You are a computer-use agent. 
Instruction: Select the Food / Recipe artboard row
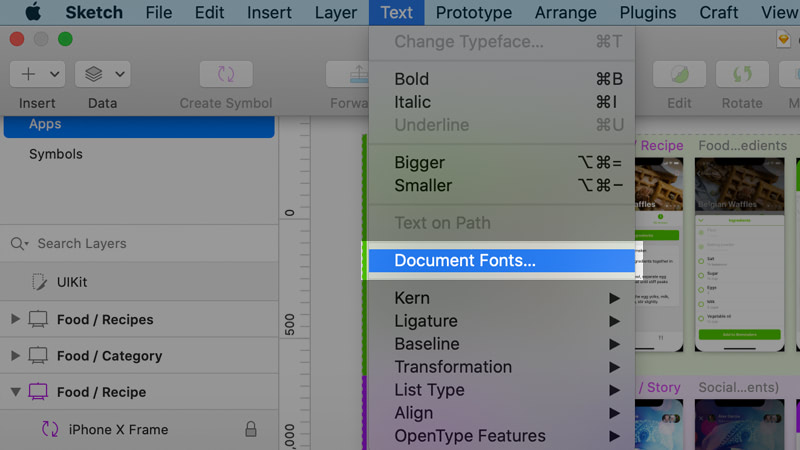click(x=139, y=392)
